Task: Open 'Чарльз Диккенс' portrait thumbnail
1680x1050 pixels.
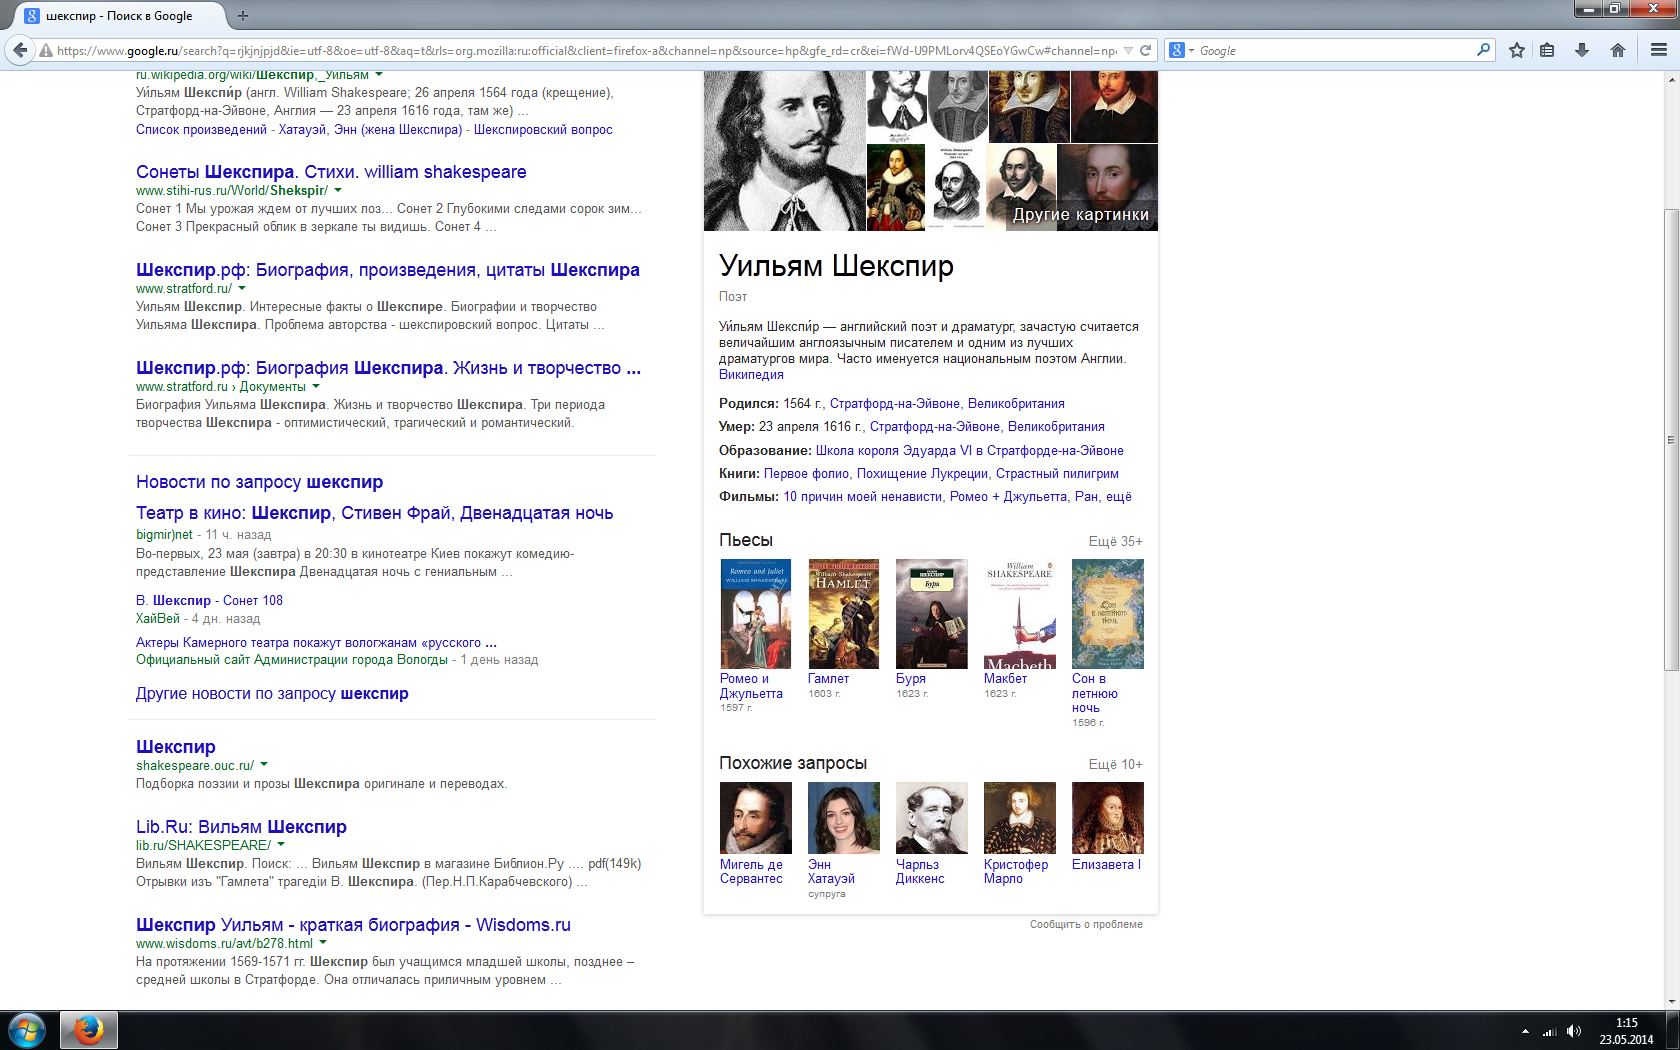Action: [x=932, y=818]
